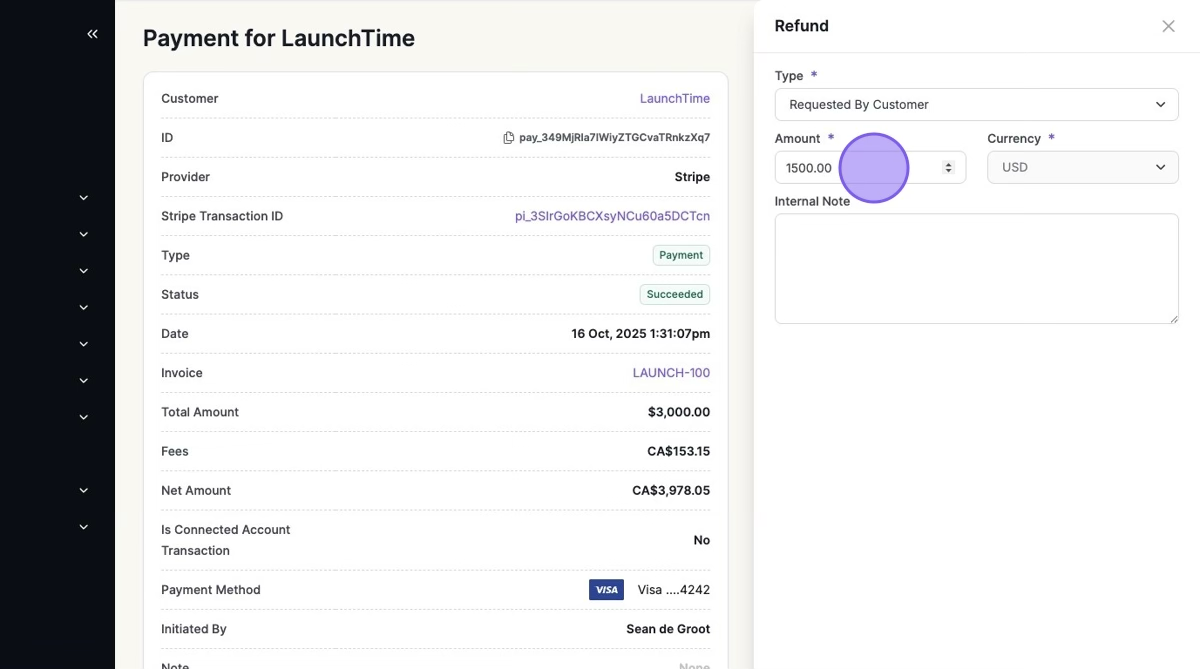Screen dimensions: 1200x669
Task: Click inside the Internal Note text area
Action: [976, 268]
